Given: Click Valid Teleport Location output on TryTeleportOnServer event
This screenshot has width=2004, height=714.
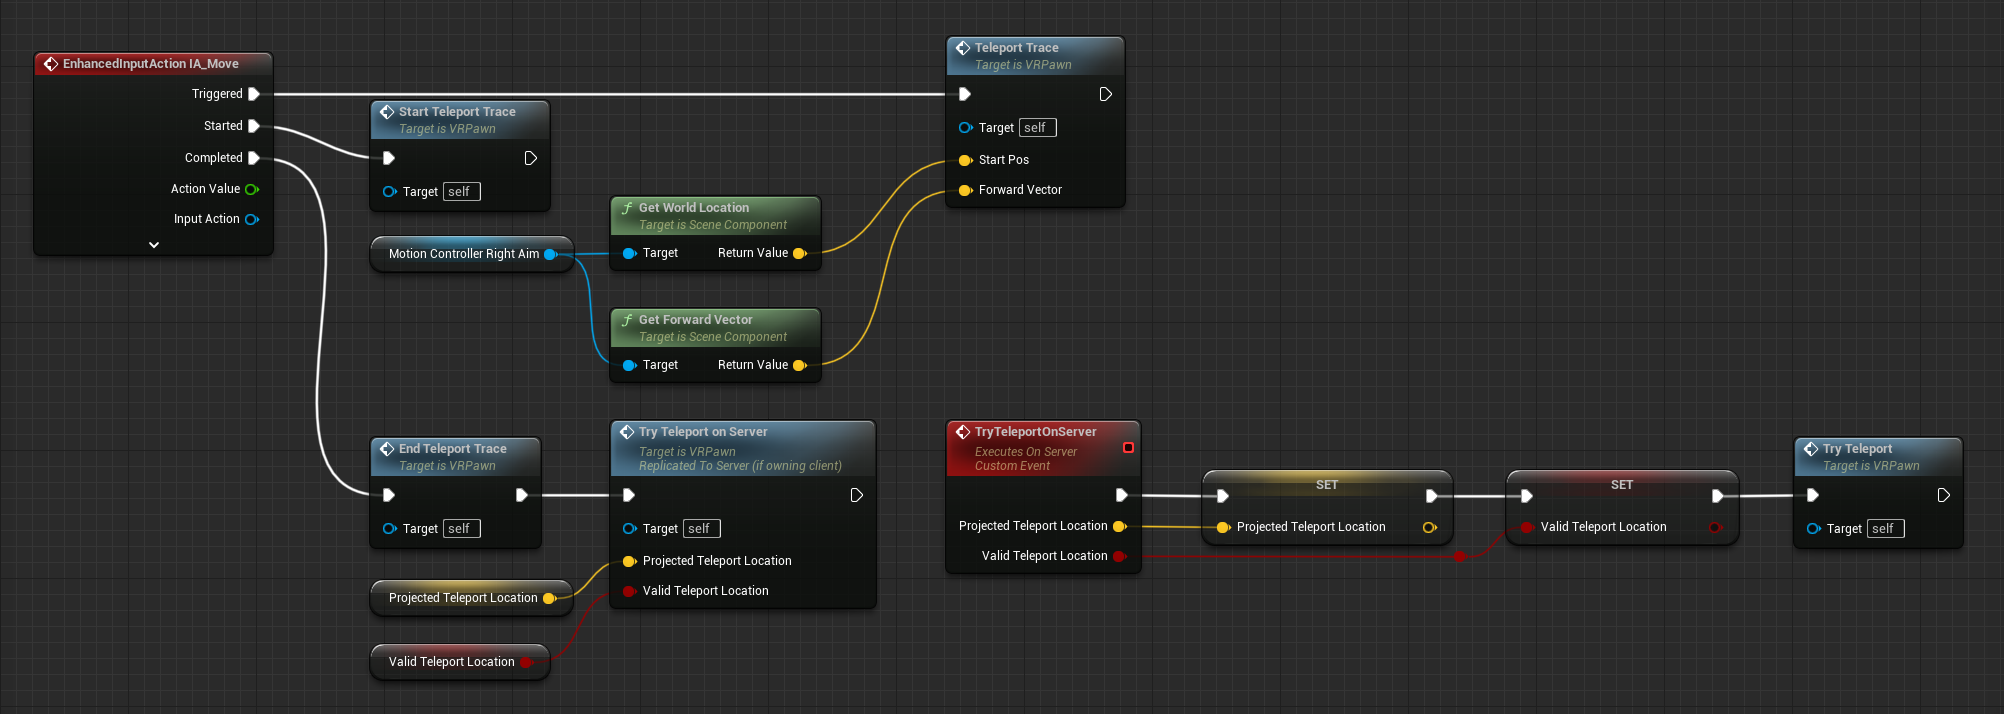Looking at the screenshot, I should (1119, 556).
